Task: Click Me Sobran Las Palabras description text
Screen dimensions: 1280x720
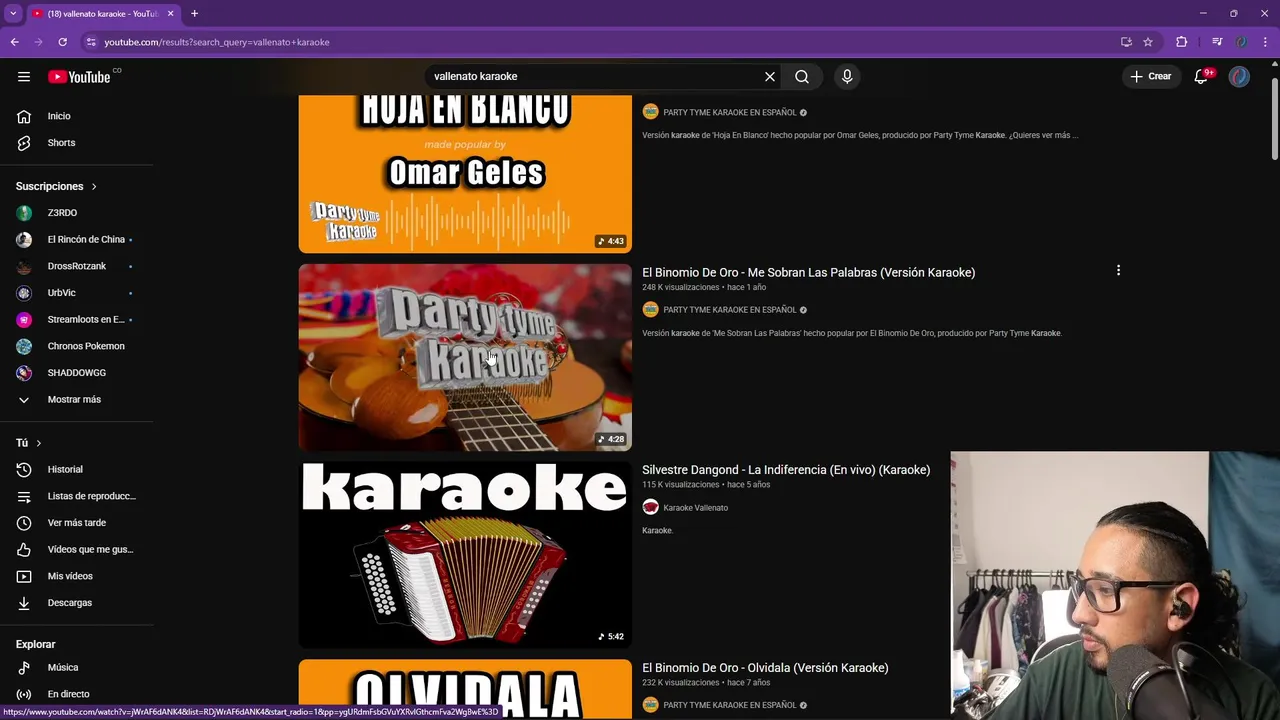Action: pos(851,333)
